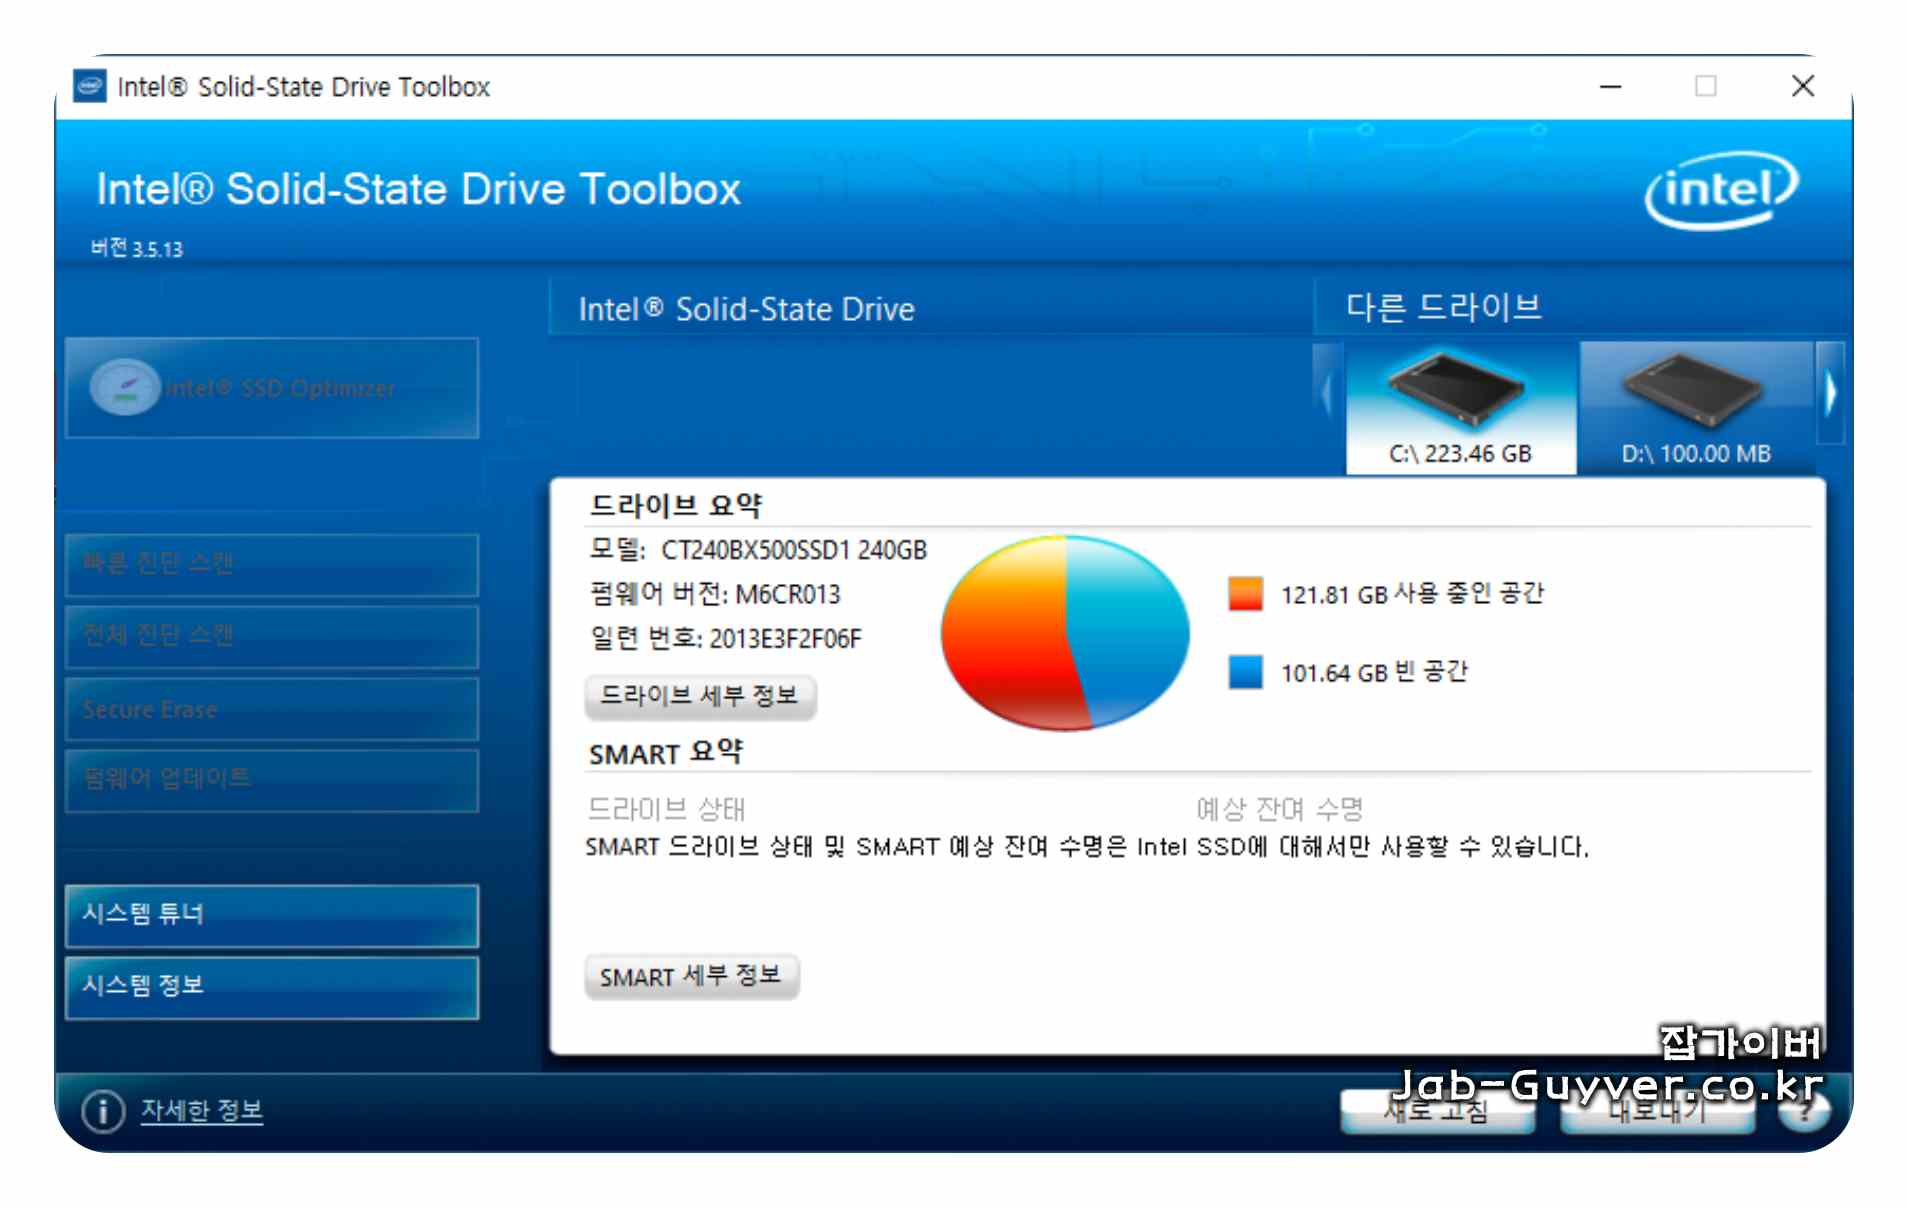Image resolution: width=1908 pixels, height=1207 pixels.
Task: Click the 101.64 GB 빈 공간 label
Action: click(x=1374, y=673)
